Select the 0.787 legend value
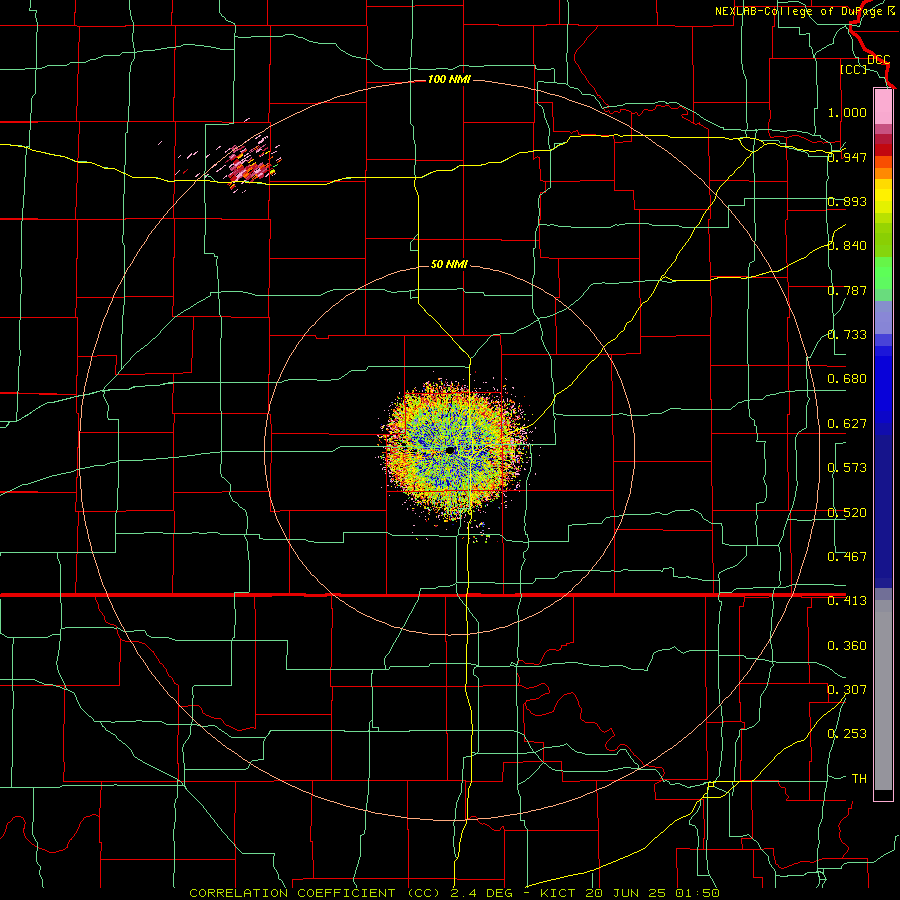The width and height of the screenshot is (900, 900). [847, 290]
